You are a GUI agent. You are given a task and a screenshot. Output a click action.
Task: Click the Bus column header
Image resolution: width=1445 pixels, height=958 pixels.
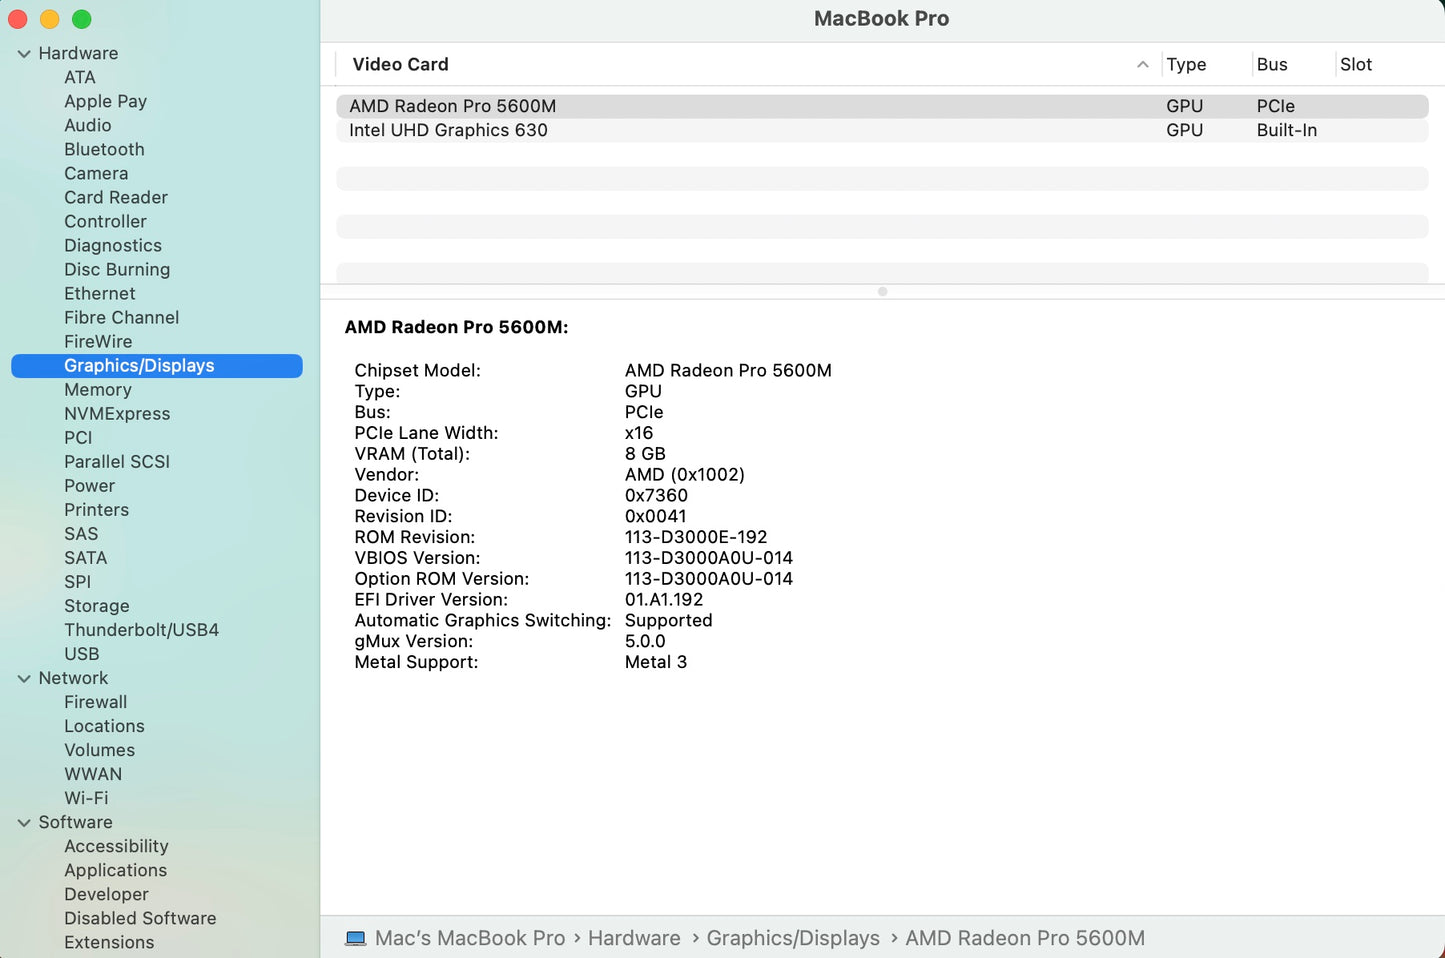pos(1272,64)
